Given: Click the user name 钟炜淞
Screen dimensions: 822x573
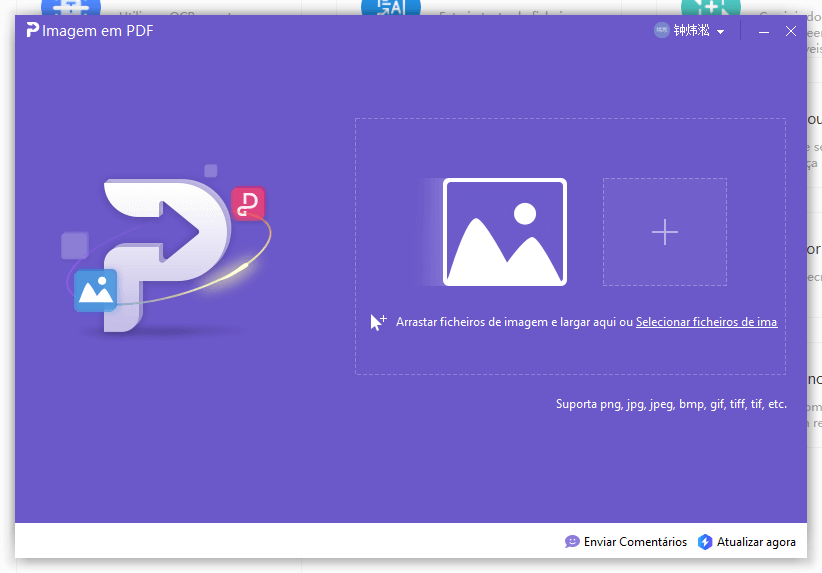Looking at the screenshot, I should (691, 30).
